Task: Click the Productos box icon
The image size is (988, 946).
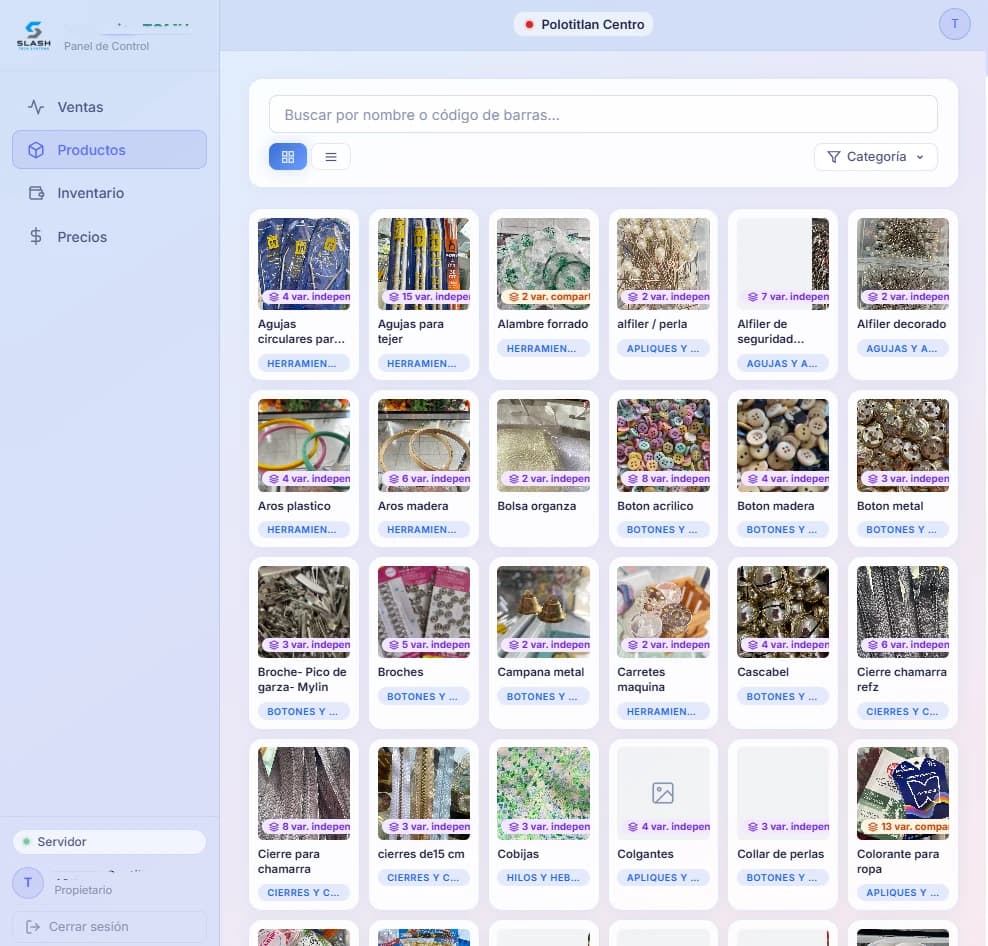Action: coord(36,150)
